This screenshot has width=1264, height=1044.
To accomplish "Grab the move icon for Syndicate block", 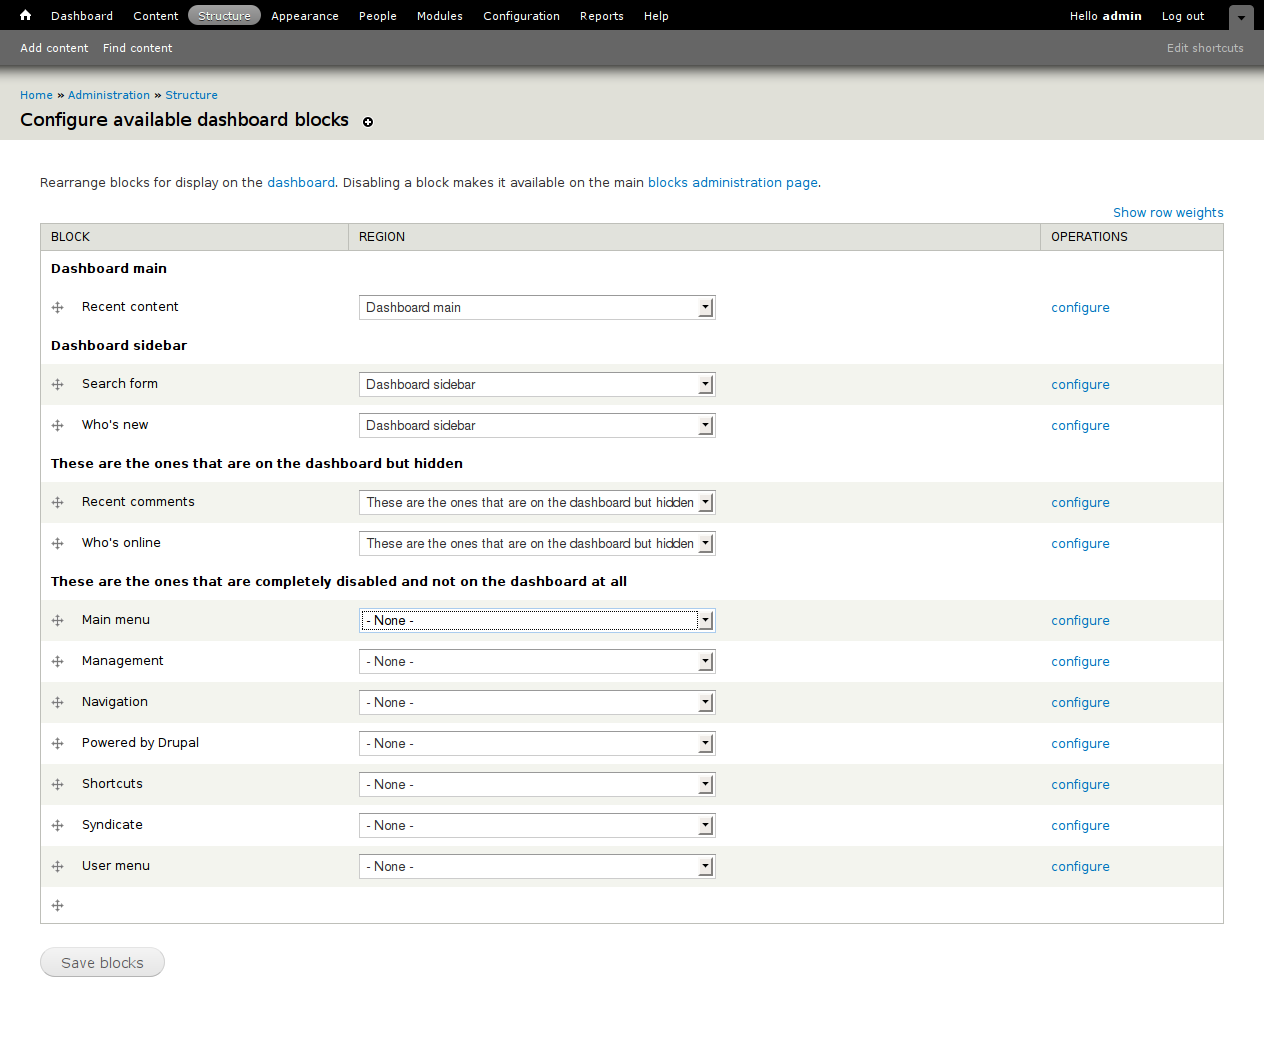I will 57,825.
